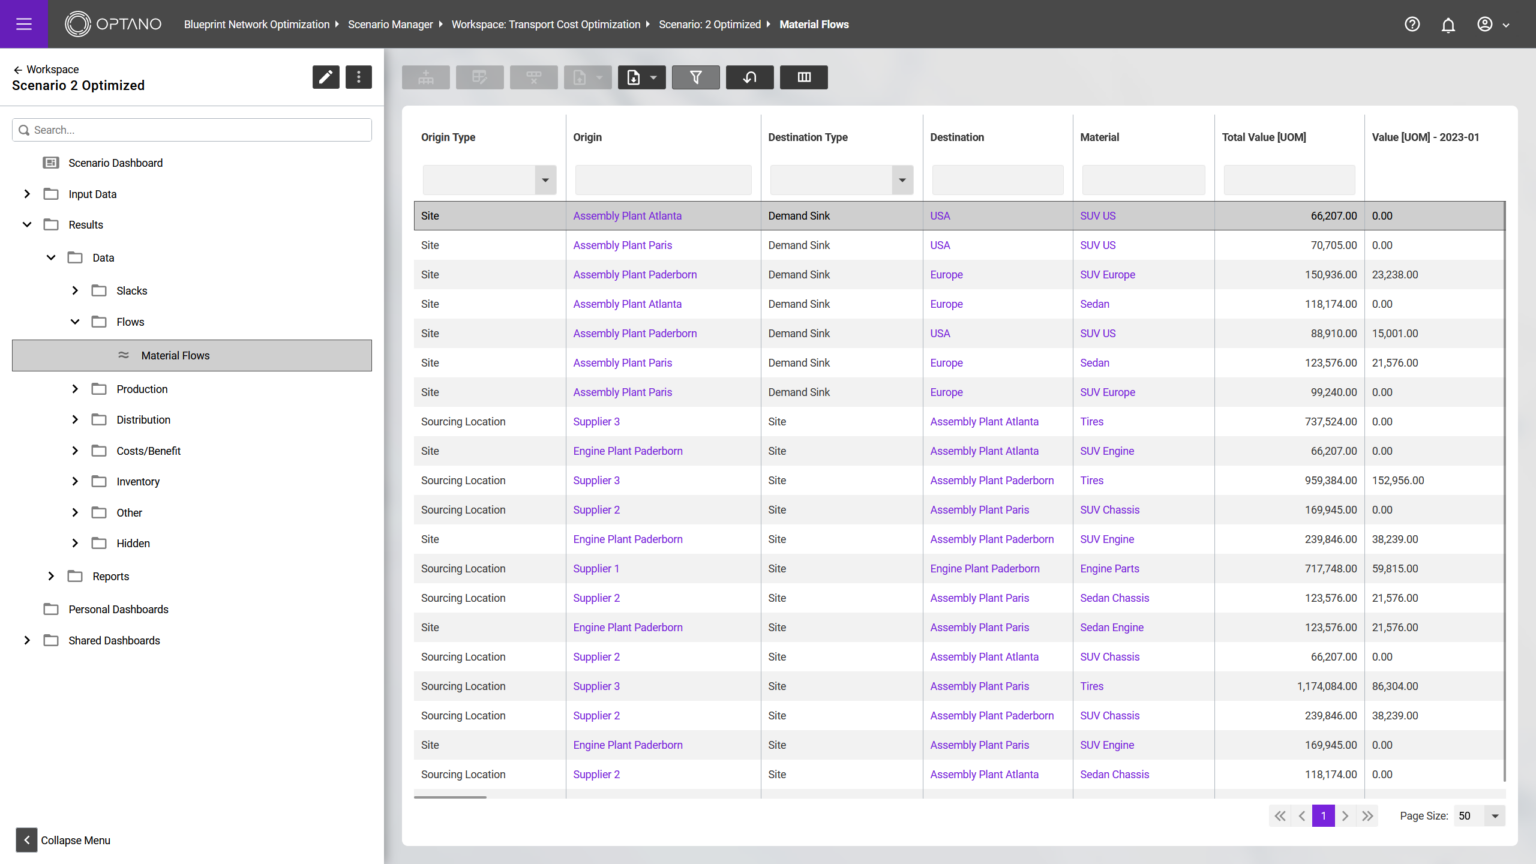The width and height of the screenshot is (1536, 864).
Task: Open the help question mark icon
Action: (x=1412, y=24)
